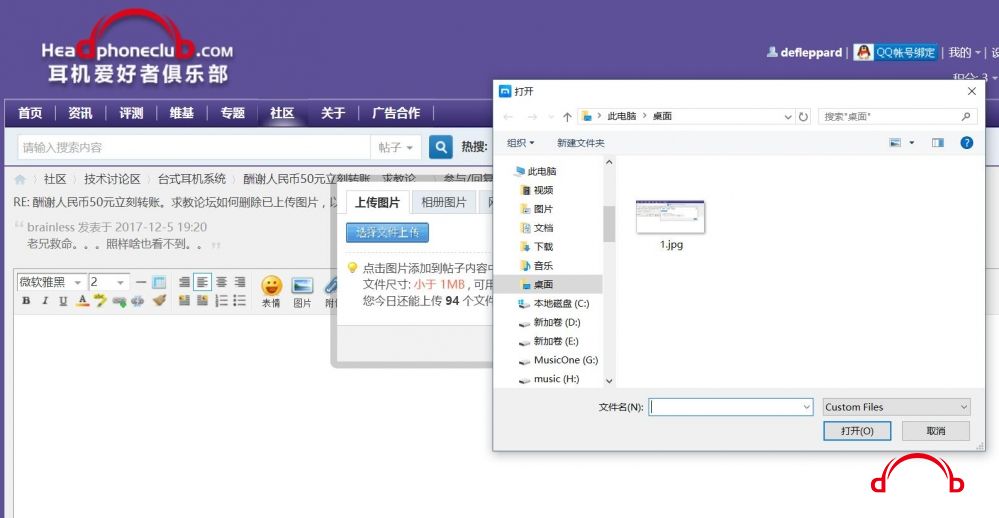This screenshot has width=999, height=518.
Task: Insert an ordered numbered list
Action: [x=221, y=300]
